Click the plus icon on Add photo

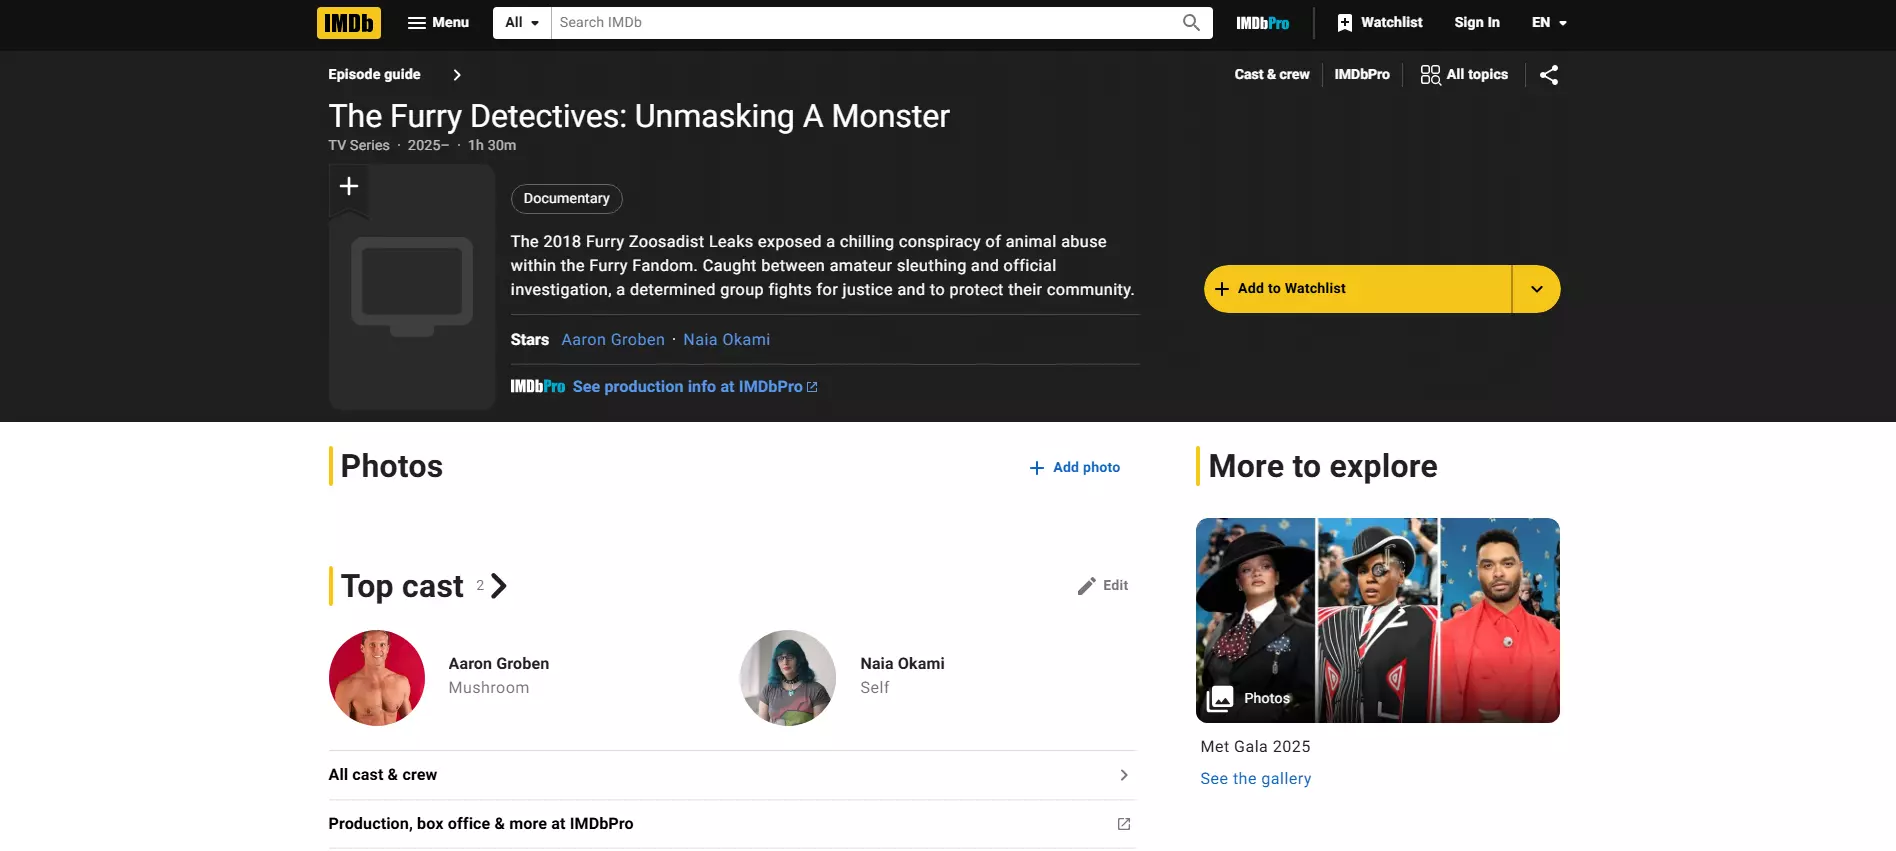1037,468
